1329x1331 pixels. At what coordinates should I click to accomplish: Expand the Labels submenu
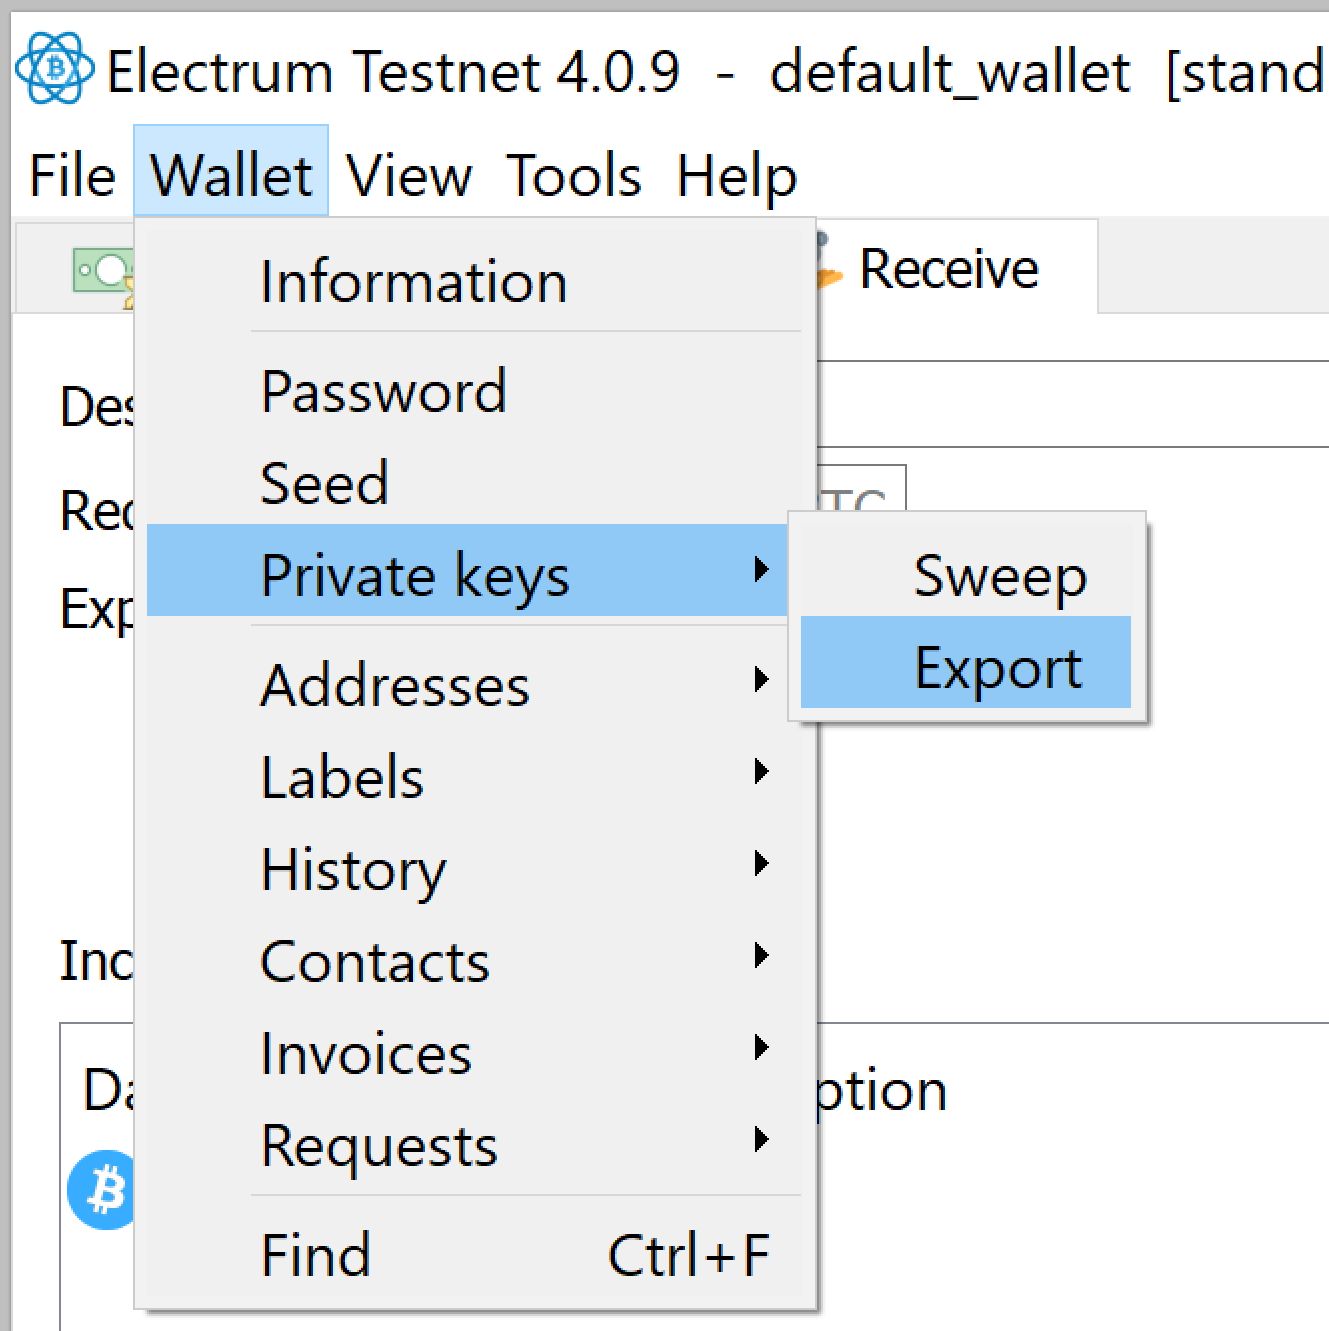pos(475,777)
